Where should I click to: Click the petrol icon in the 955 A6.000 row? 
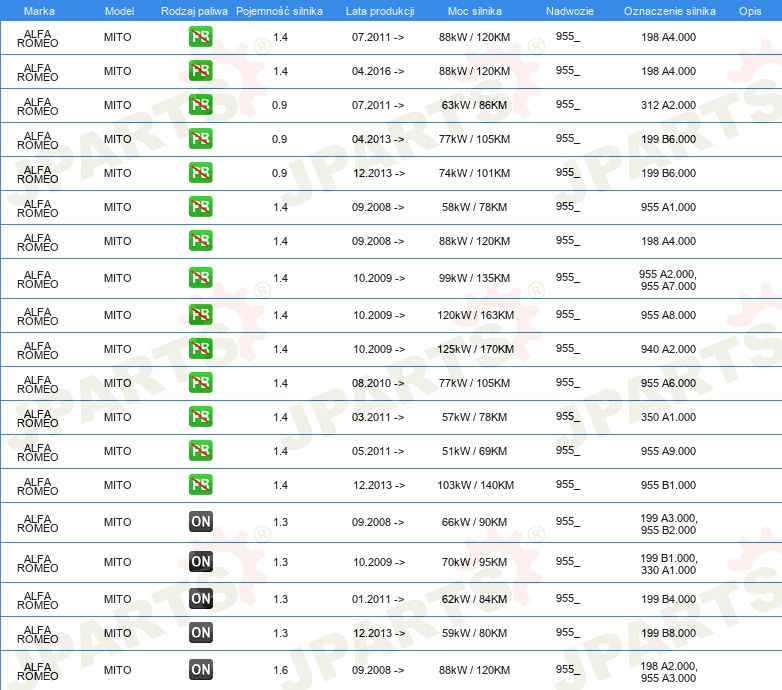click(x=200, y=382)
